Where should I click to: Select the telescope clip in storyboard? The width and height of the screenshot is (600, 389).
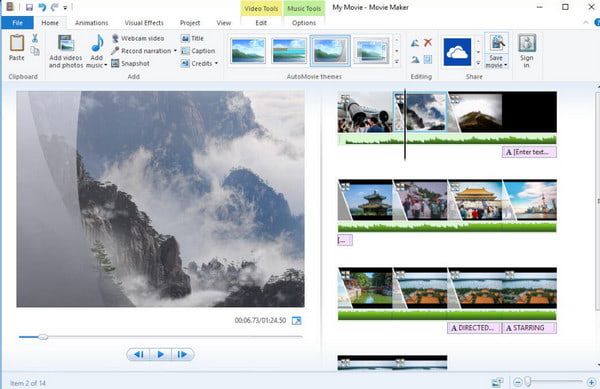(x=365, y=112)
